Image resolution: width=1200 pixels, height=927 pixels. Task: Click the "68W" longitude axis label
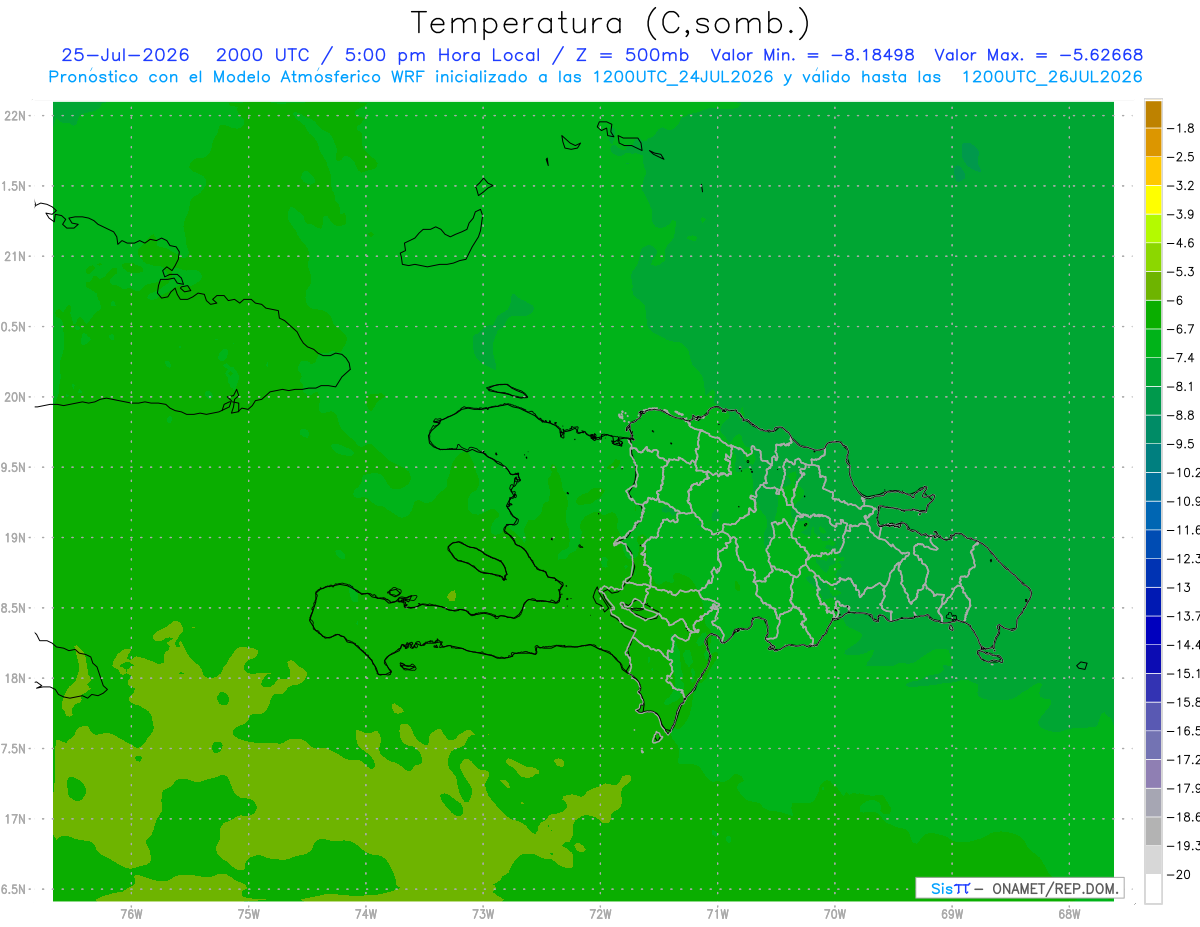click(x=1068, y=913)
